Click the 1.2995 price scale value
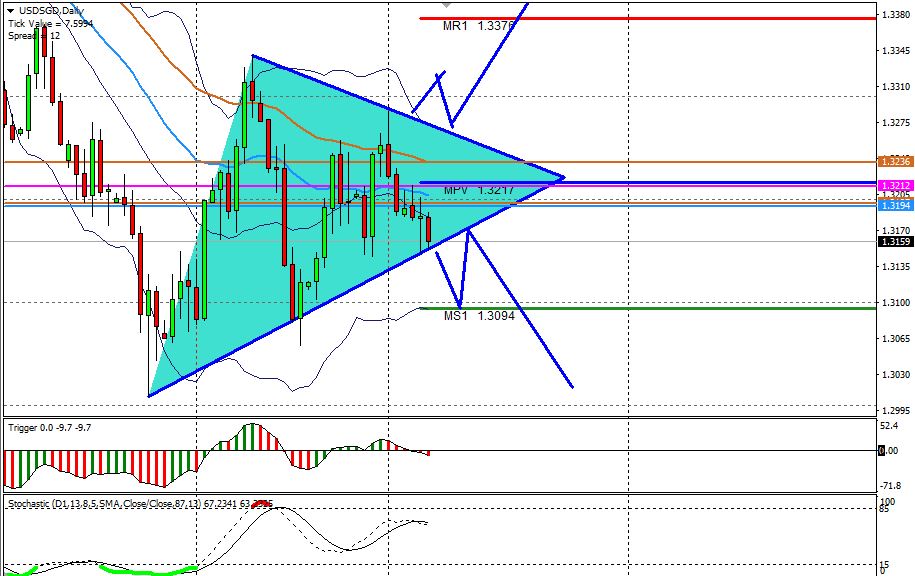The width and height of the screenshot is (915, 576). pyautogui.click(x=897, y=410)
